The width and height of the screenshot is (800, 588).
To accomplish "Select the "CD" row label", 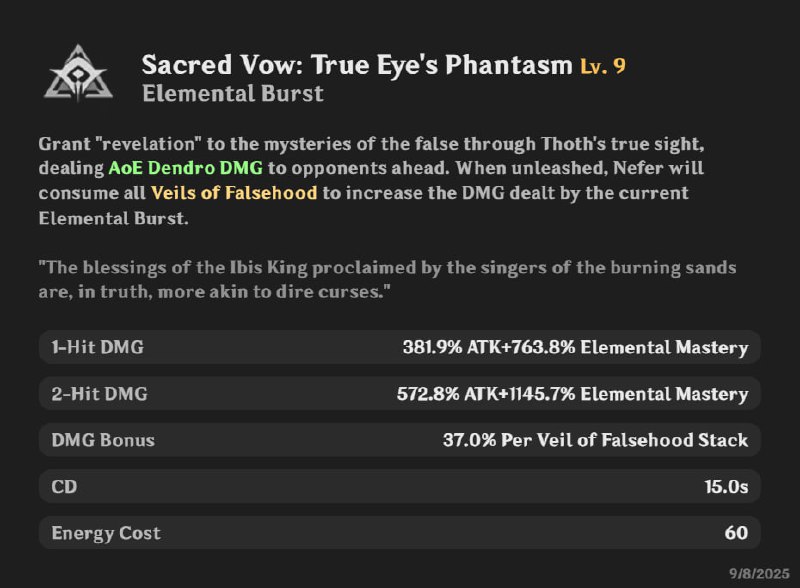I will pyautogui.click(x=64, y=487).
